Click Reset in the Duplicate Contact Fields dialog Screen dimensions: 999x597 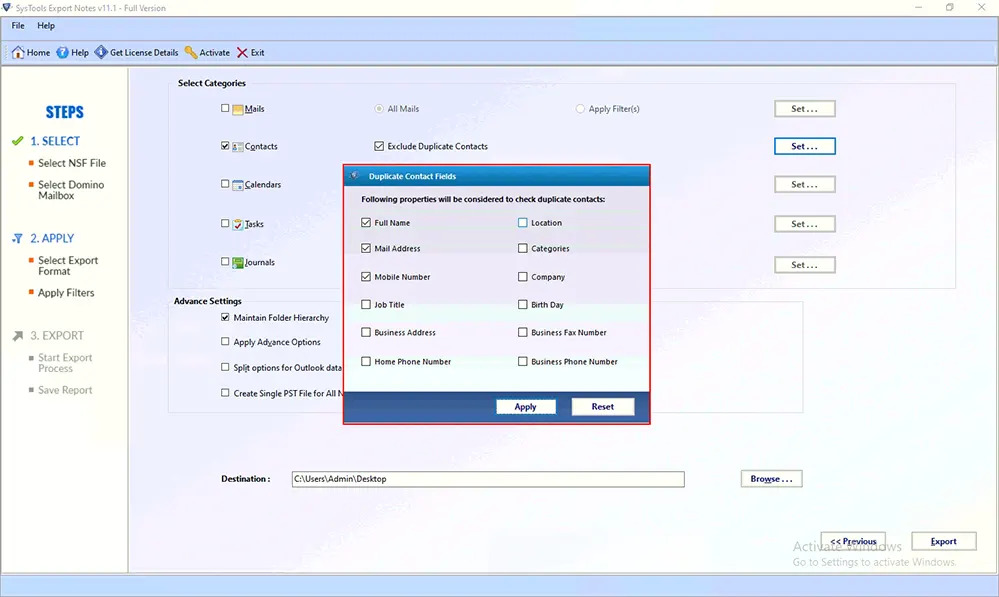pos(603,406)
